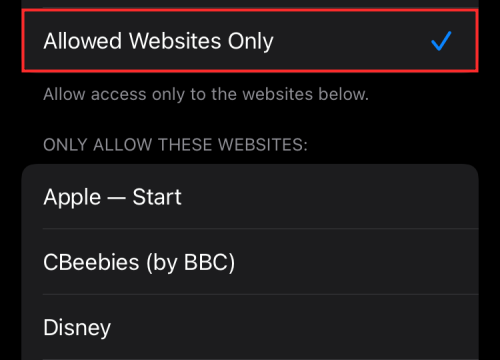This screenshot has height=360, width=500.
Task: Open the Apple — Start website entry
Action: coord(250,197)
